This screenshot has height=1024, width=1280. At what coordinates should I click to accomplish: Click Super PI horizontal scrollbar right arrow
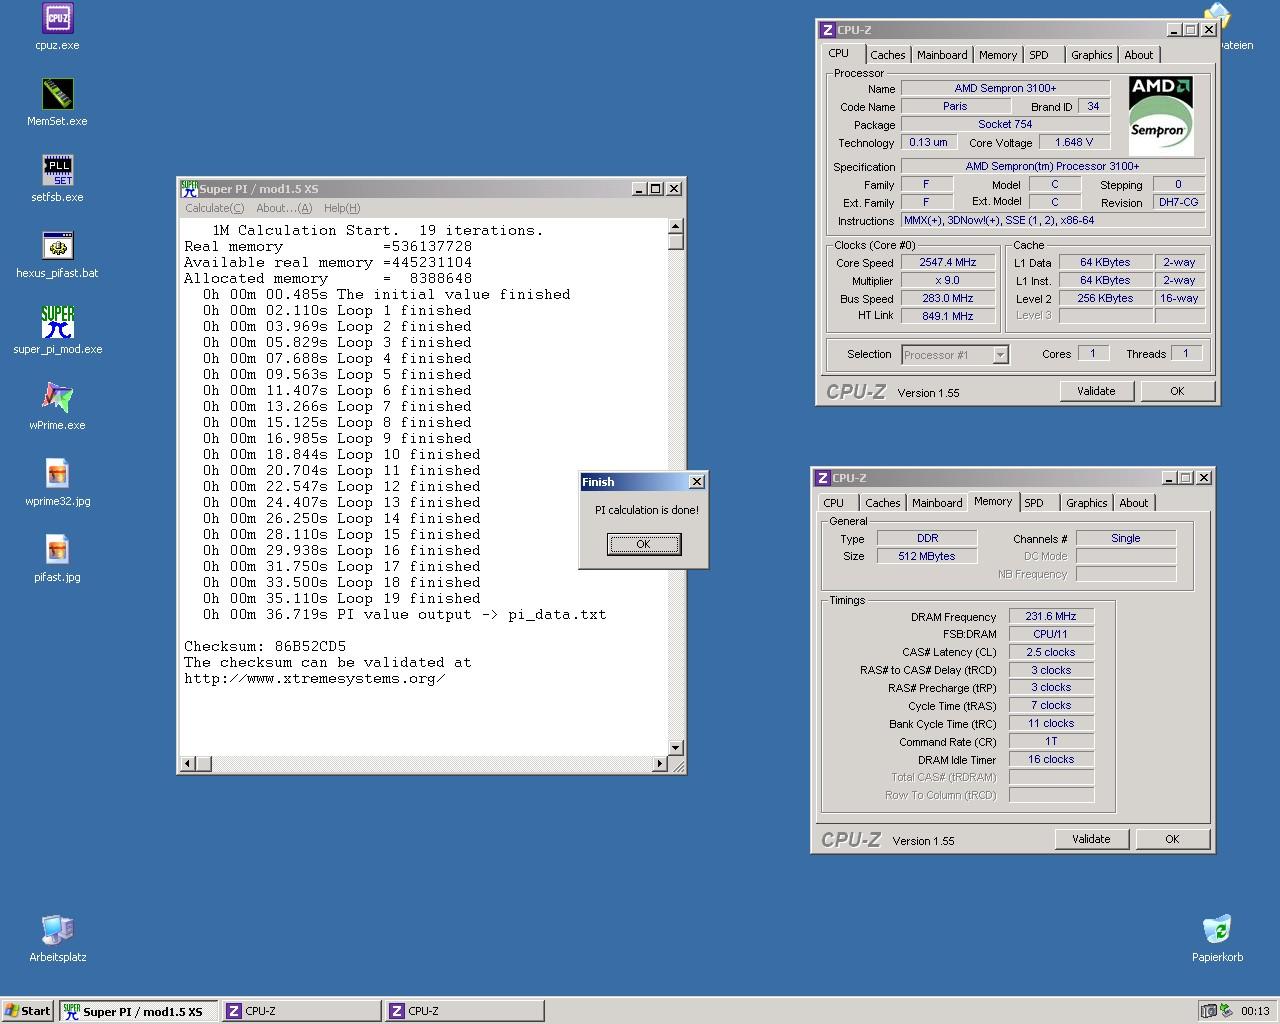(x=659, y=764)
